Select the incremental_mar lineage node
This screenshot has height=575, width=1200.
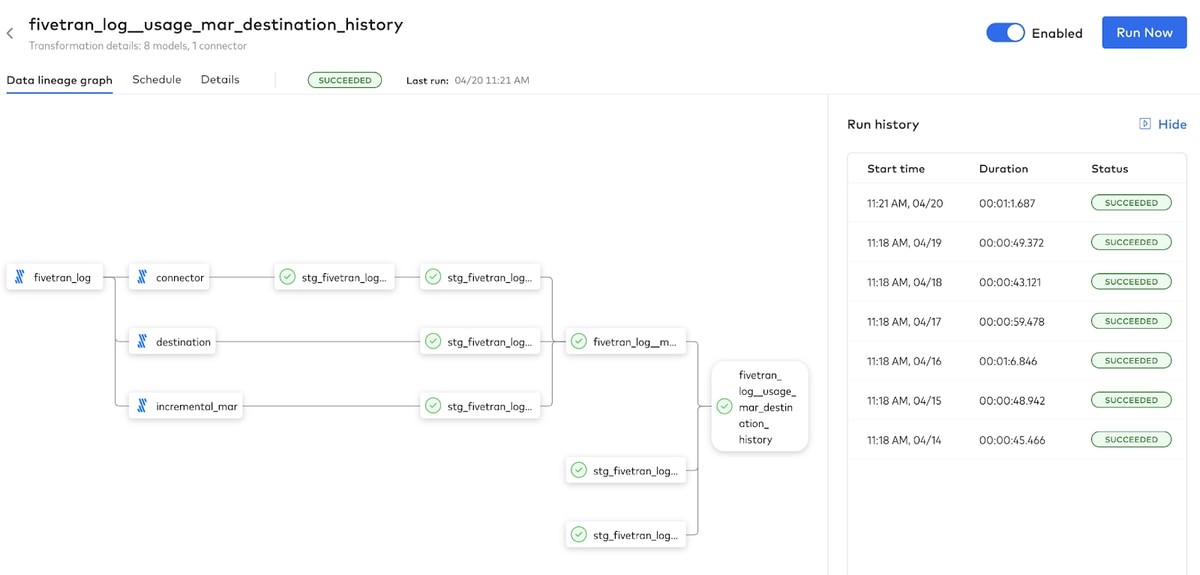coord(186,406)
